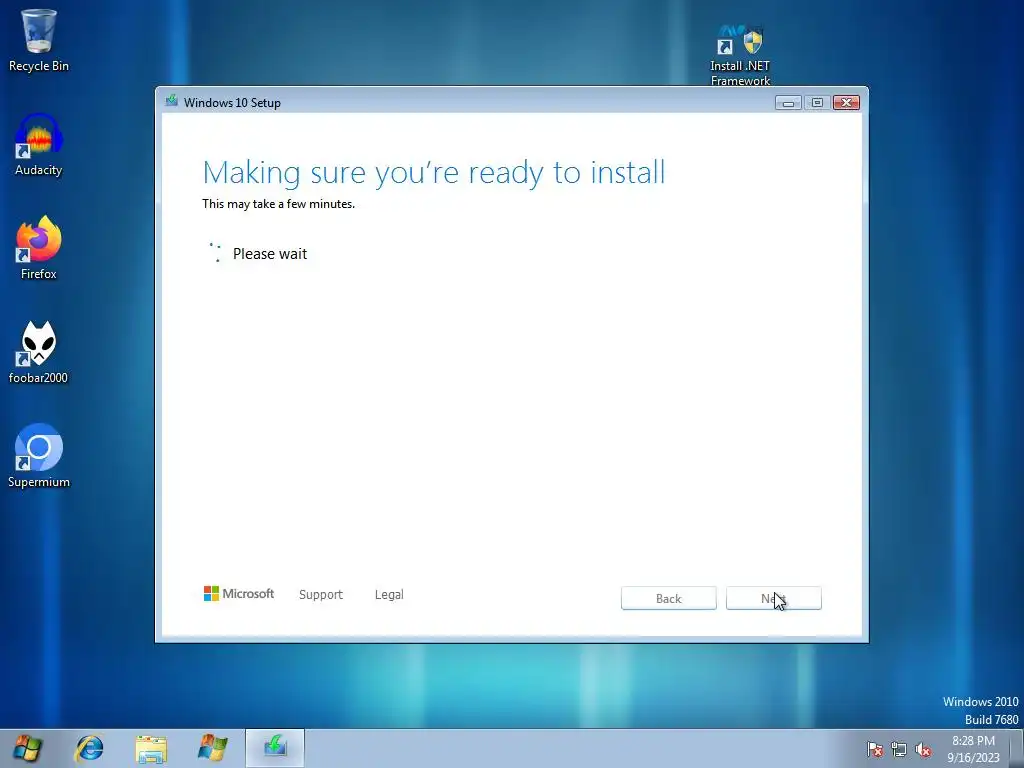Maximize the Windows 10 Setup window
Image resolution: width=1024 pixels, height=768 pixels.
coord(817,103)
